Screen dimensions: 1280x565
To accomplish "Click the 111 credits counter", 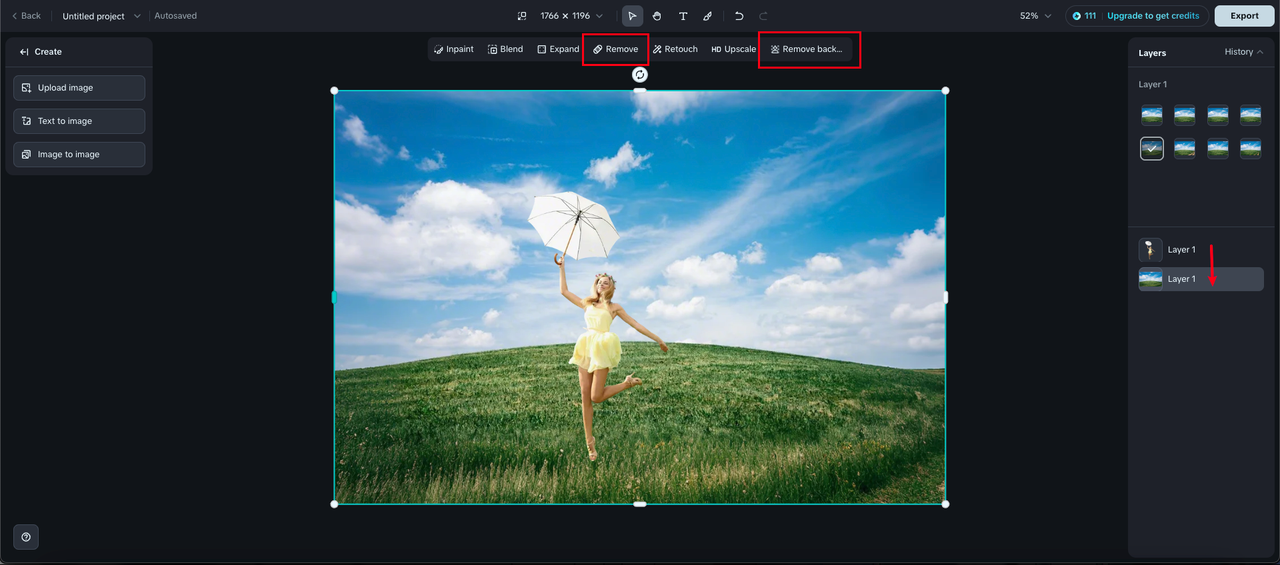I will coord(1084,16).
